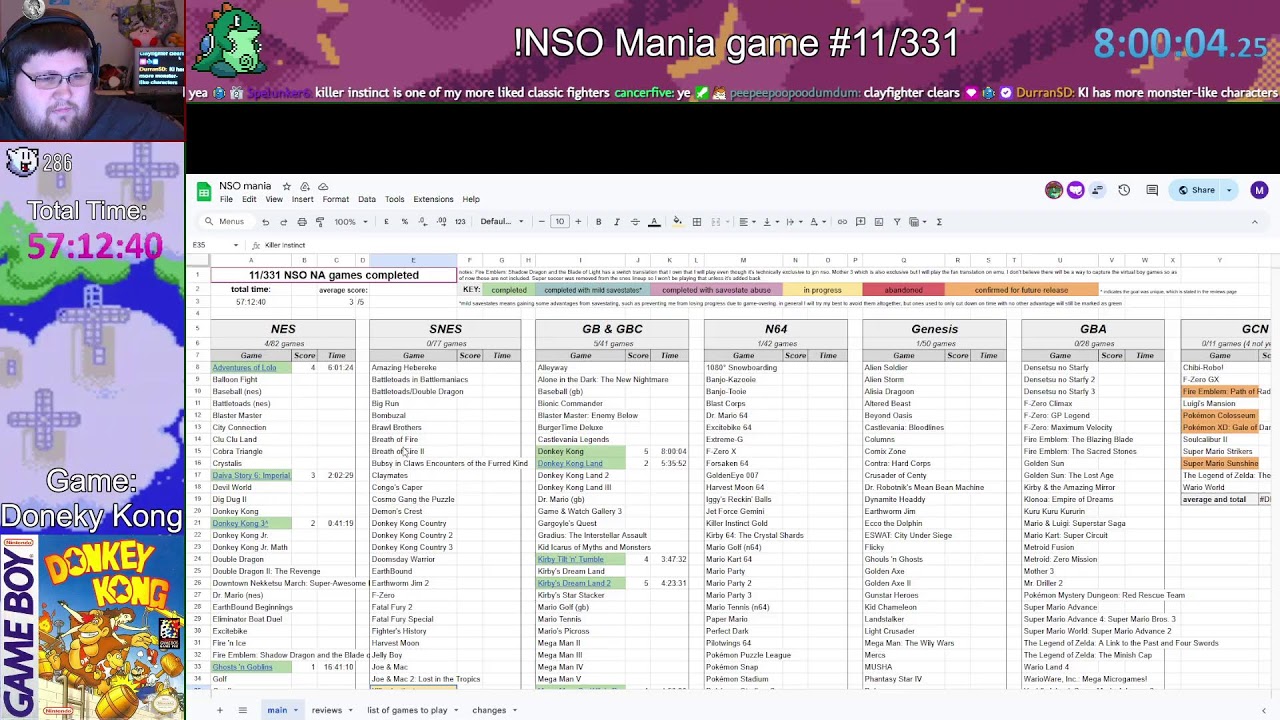The width and height of the screenshot is (1280, 720).
Task: Open version history
Action: tap(1124, 190)
